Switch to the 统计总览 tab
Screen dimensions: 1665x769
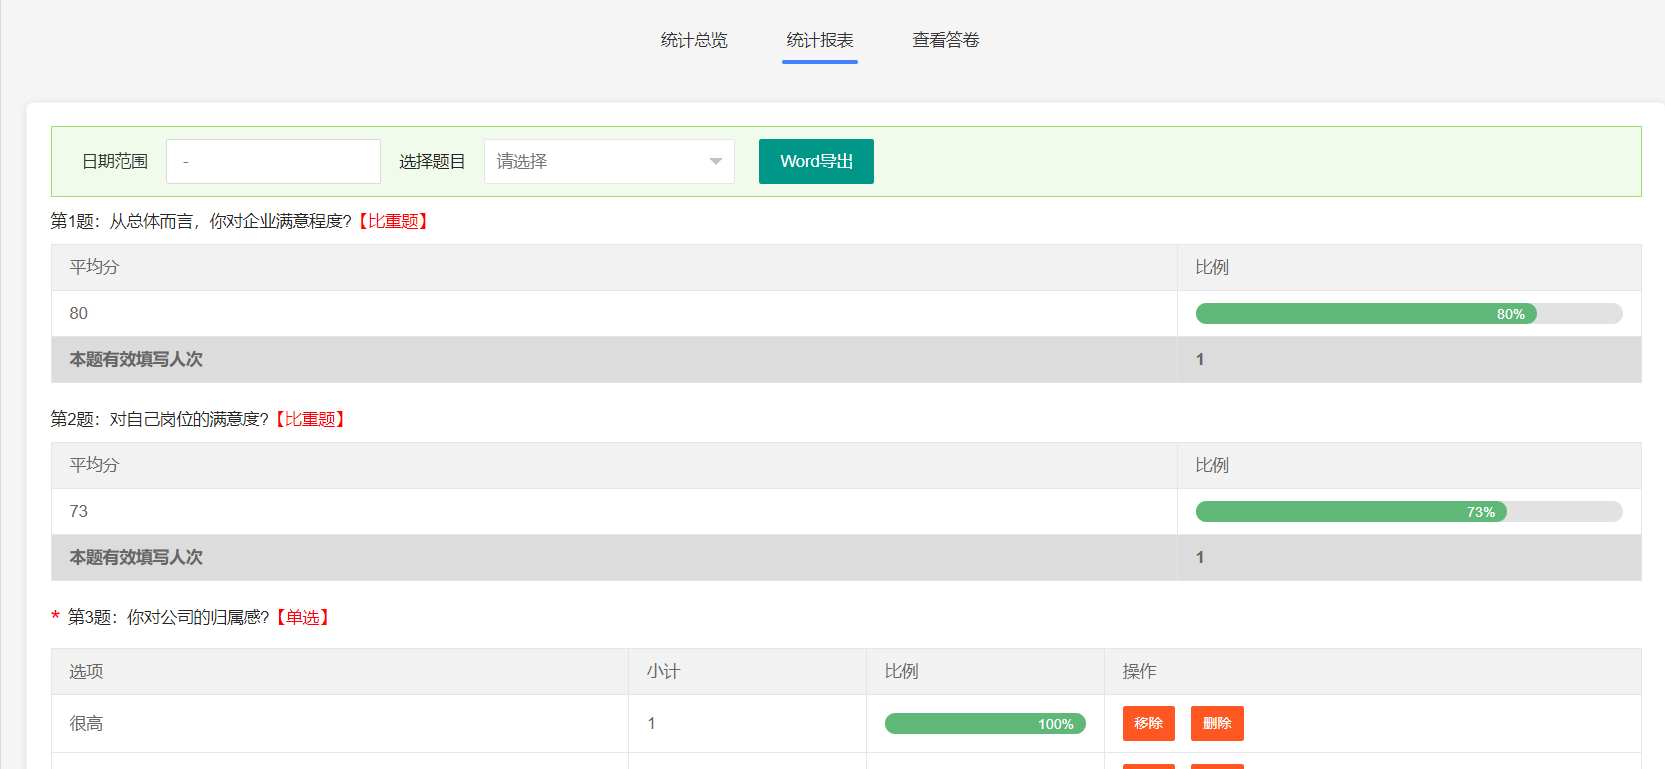[694, 40]
